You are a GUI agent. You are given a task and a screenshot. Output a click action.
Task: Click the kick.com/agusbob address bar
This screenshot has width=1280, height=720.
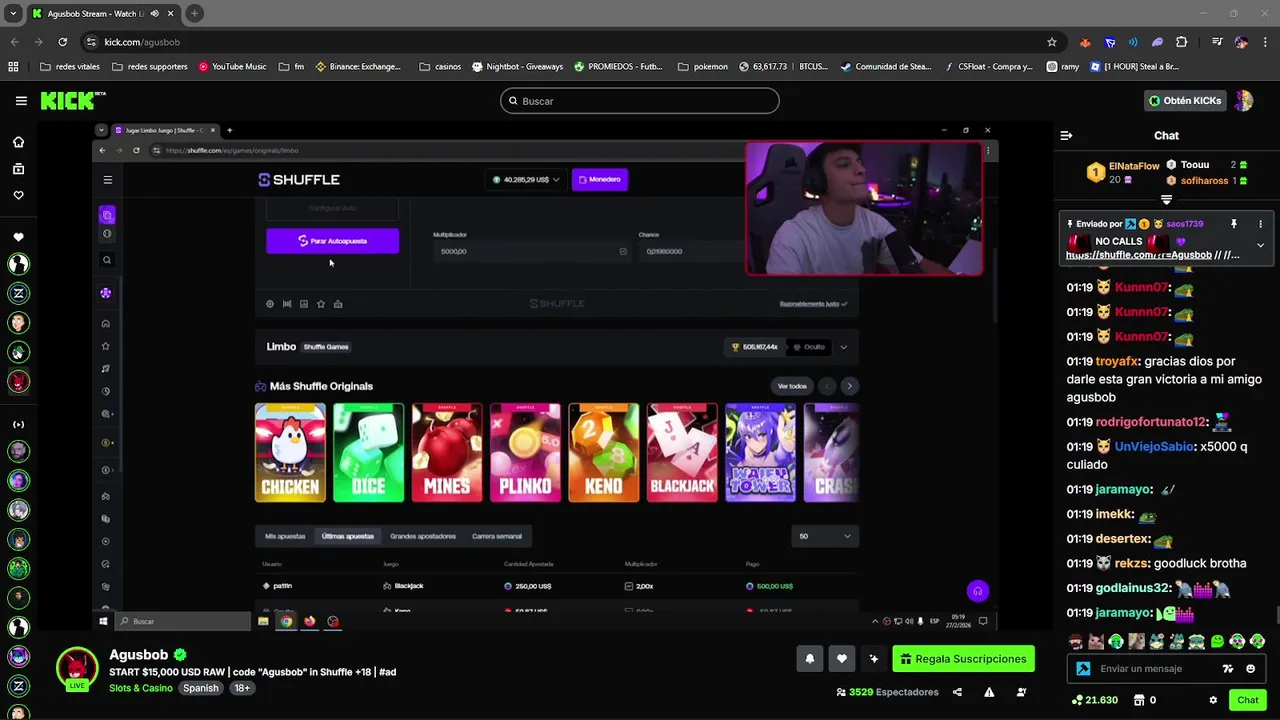560,42
